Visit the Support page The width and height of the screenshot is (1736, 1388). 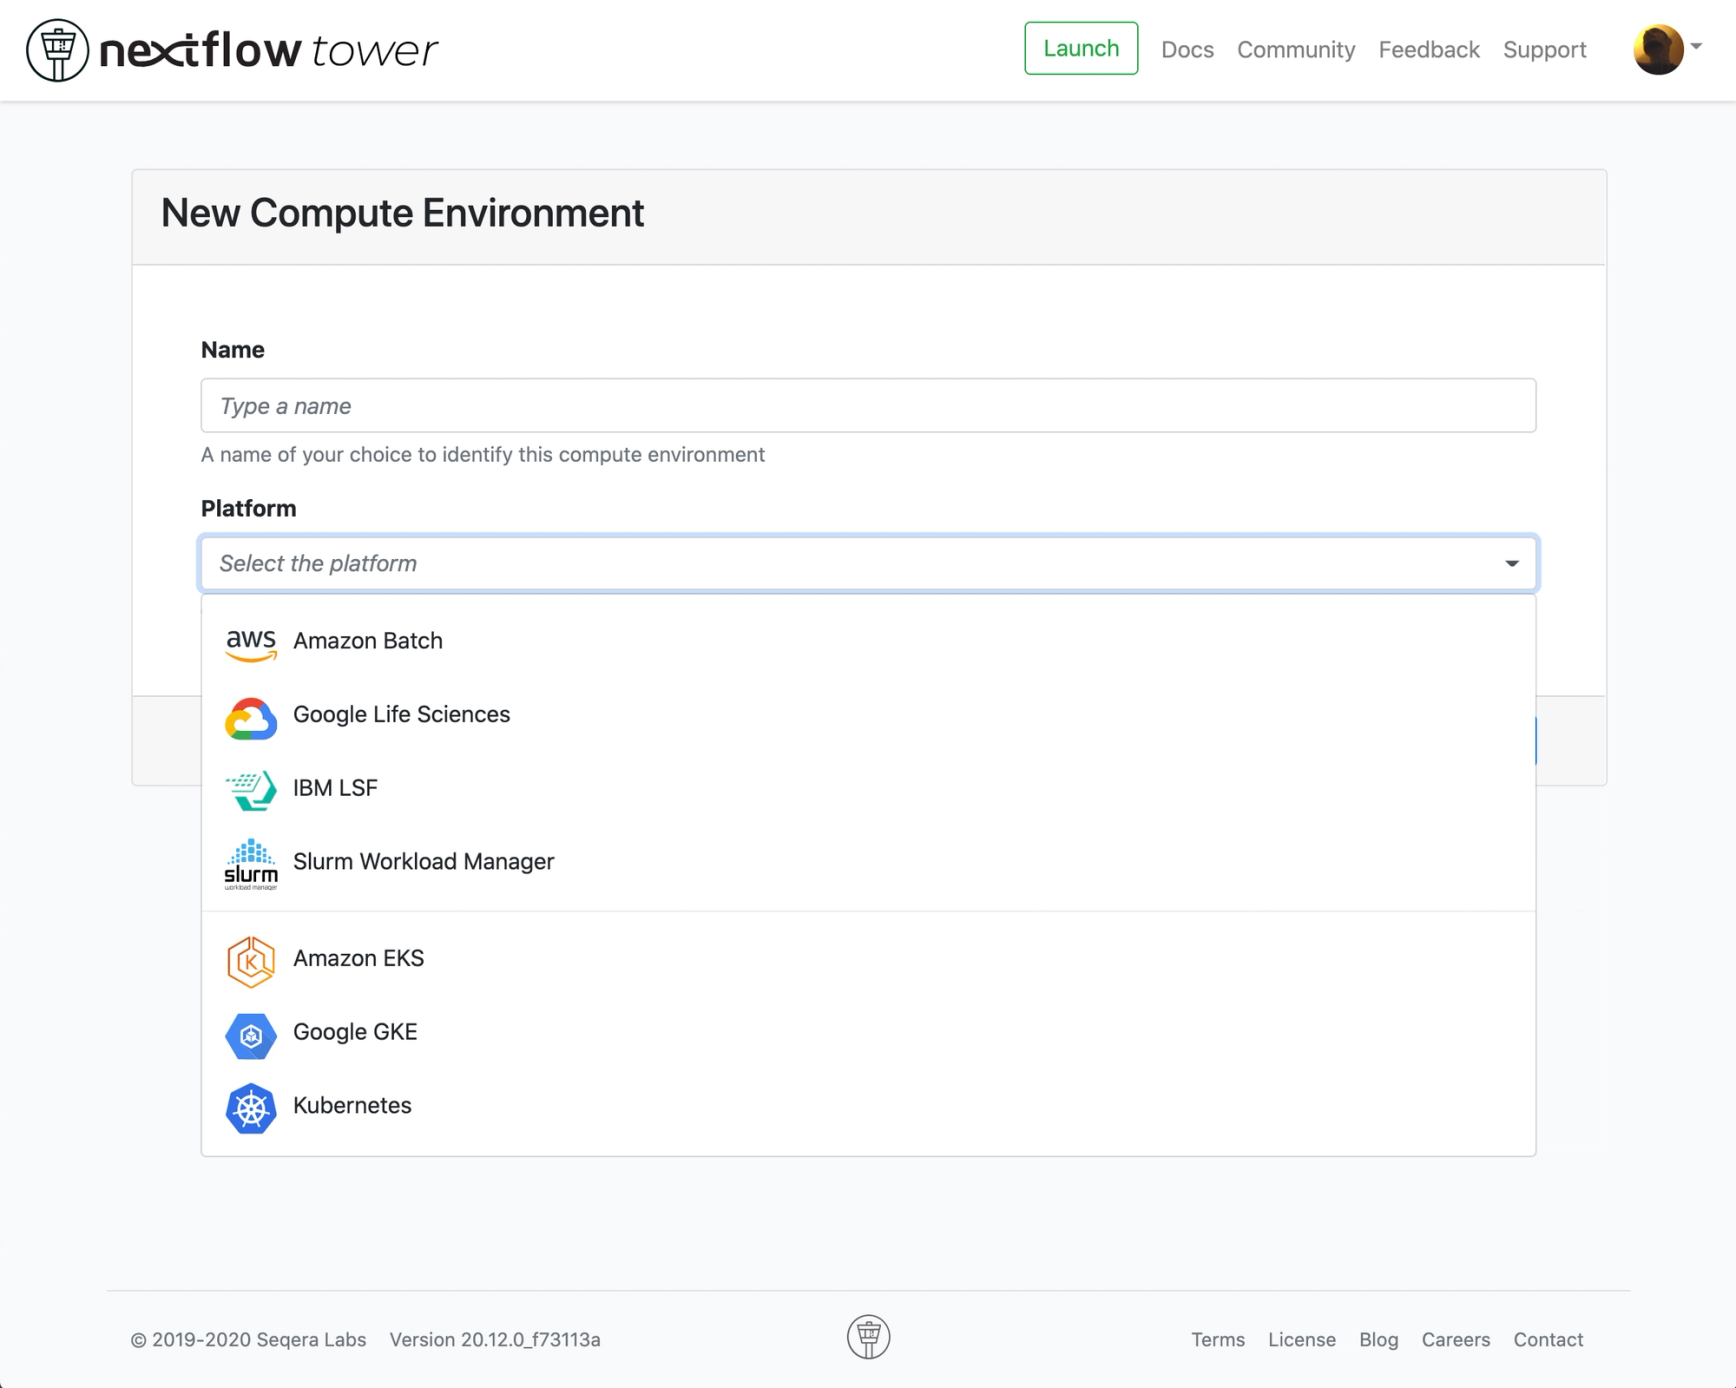coord(1544,50)
